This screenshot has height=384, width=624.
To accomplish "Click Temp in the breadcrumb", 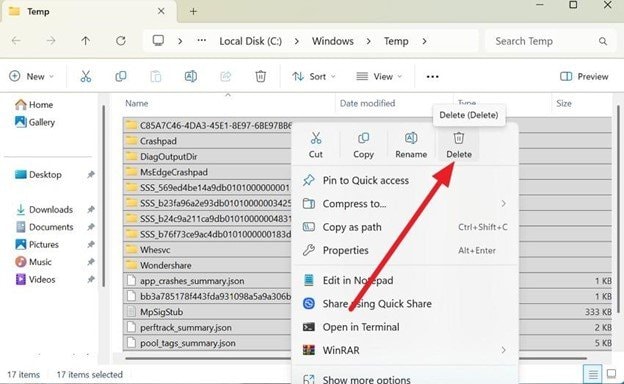I will pos(396,41).
